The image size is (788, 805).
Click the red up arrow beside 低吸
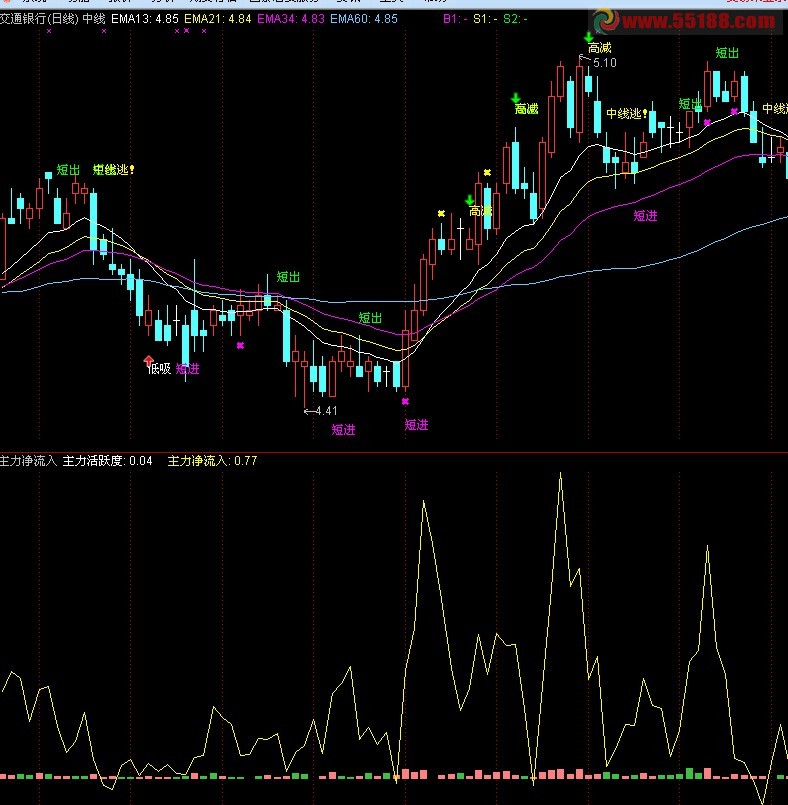[148, 360]
